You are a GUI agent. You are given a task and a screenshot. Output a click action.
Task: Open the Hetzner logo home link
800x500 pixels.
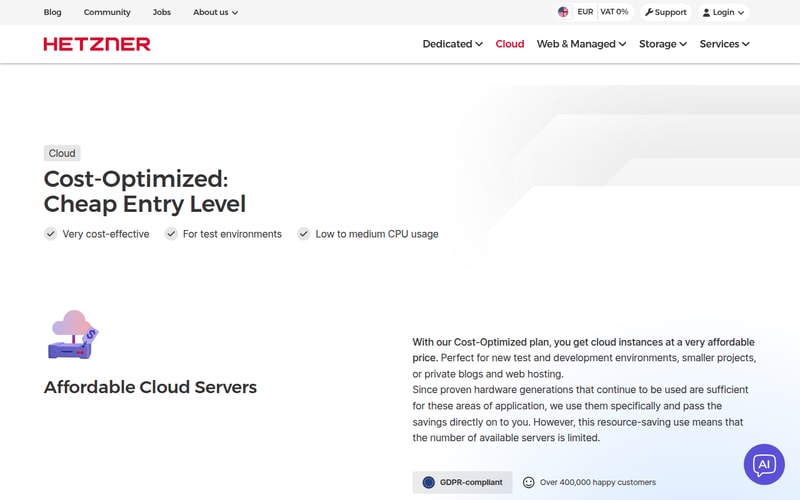pyautogui.click(x=97, y=44)
